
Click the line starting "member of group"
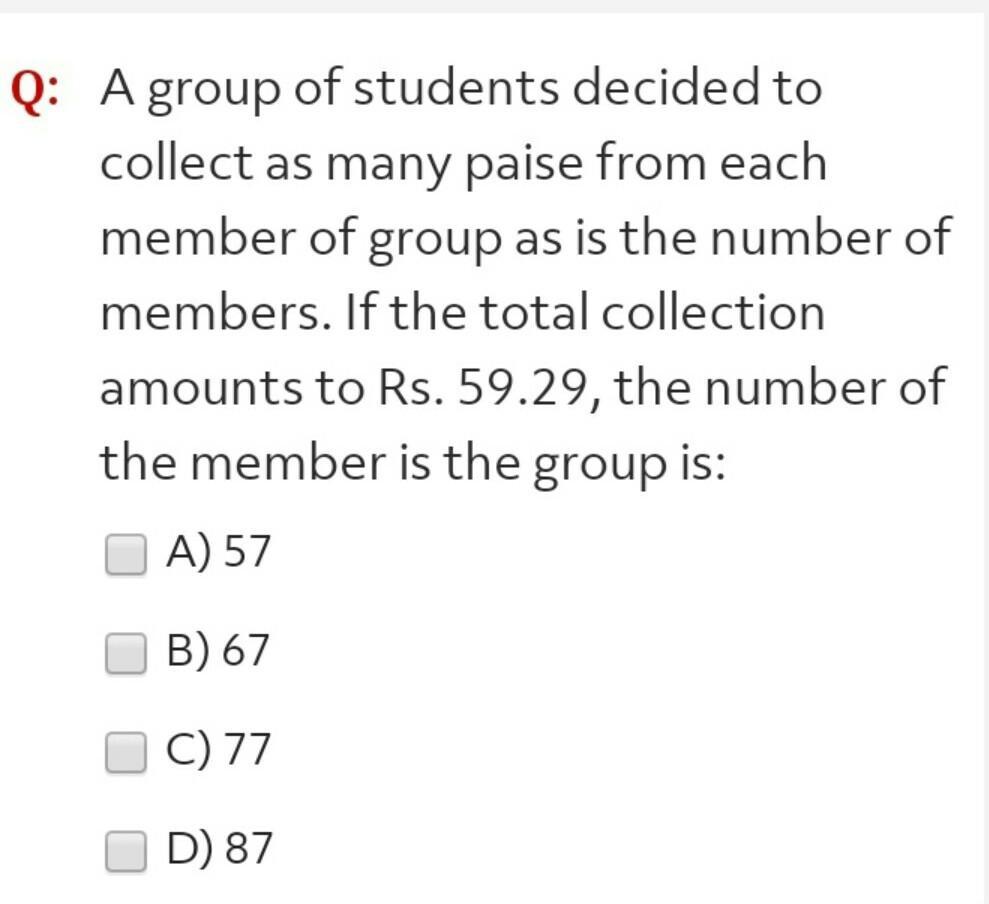coord(525,239)
